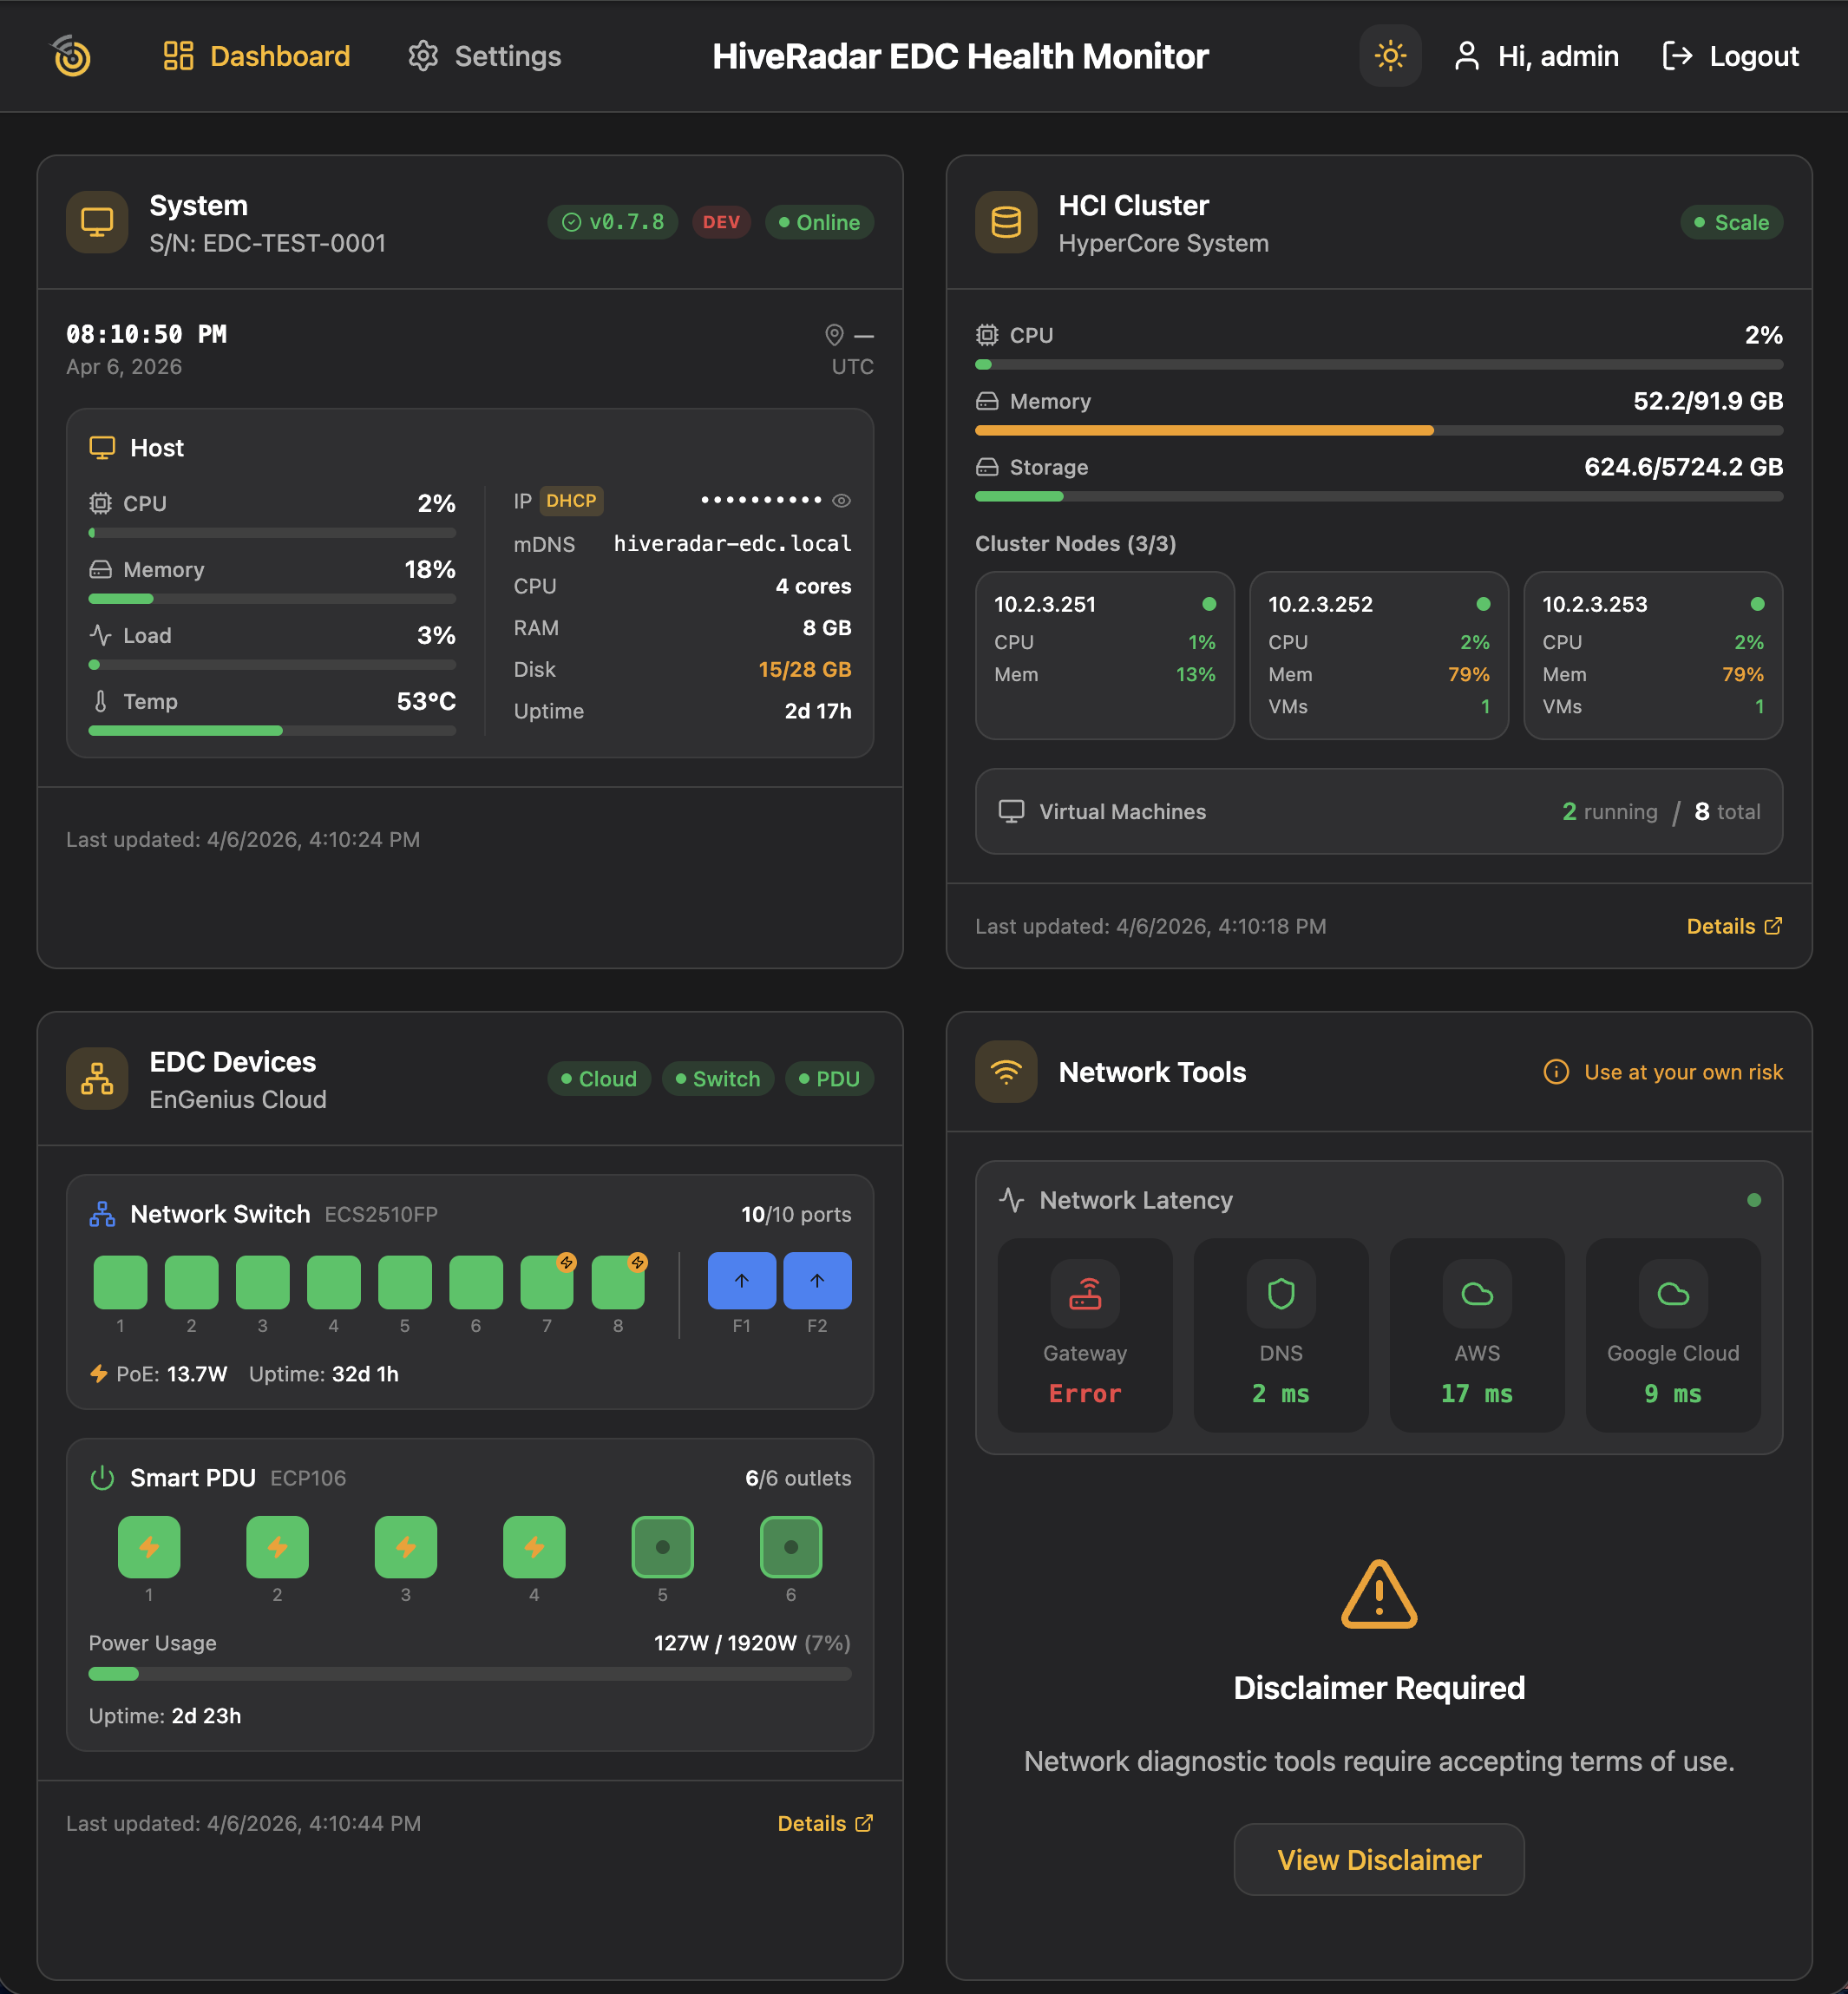Screen dimensions: 1848x1994
Task: Toggle PDU outlet 4
Action: coord(534,1547)
